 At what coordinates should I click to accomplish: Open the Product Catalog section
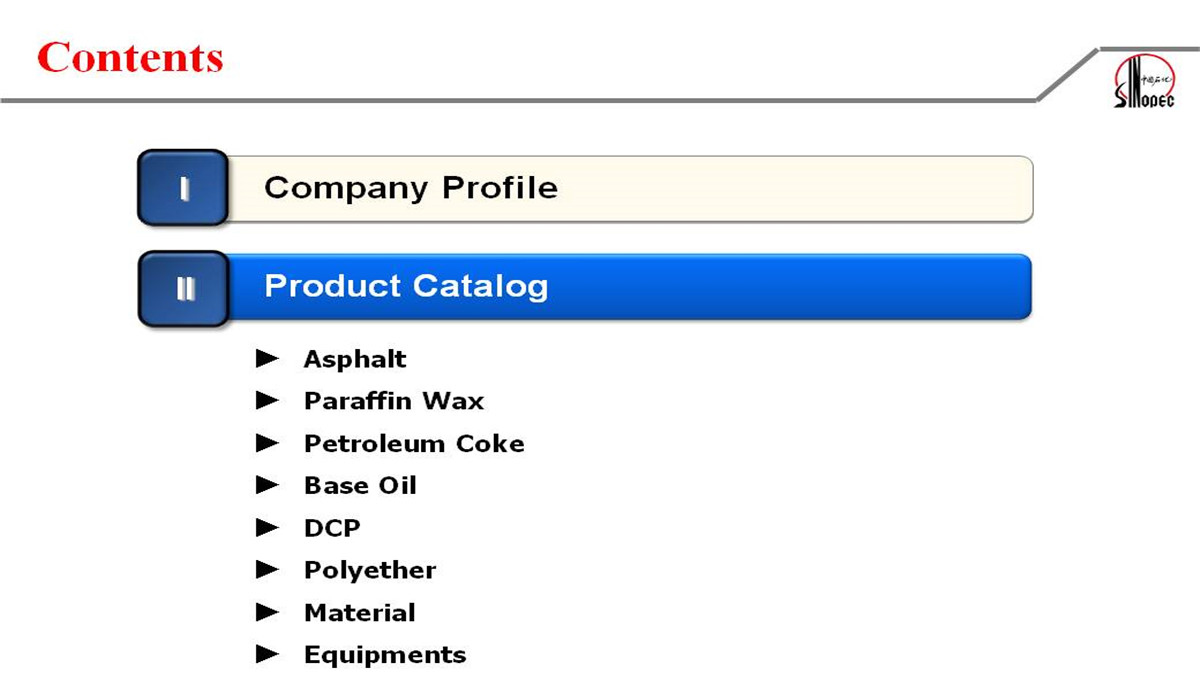click(x=406, y=287)
